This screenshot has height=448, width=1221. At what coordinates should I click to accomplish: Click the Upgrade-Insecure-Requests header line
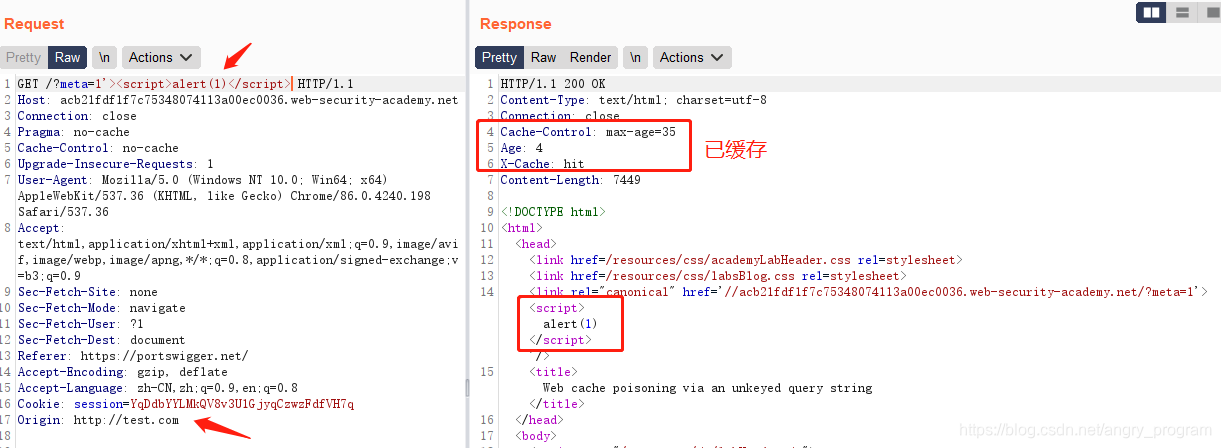pos(115,164)
